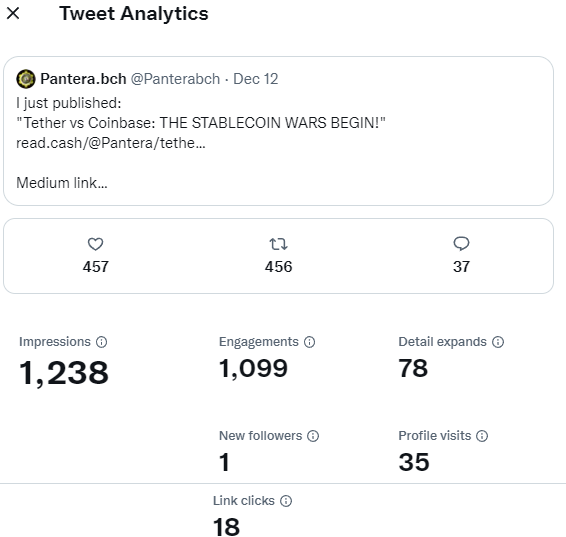Click the retweet arrows icon
566x537 pixels.
point(278,244)
